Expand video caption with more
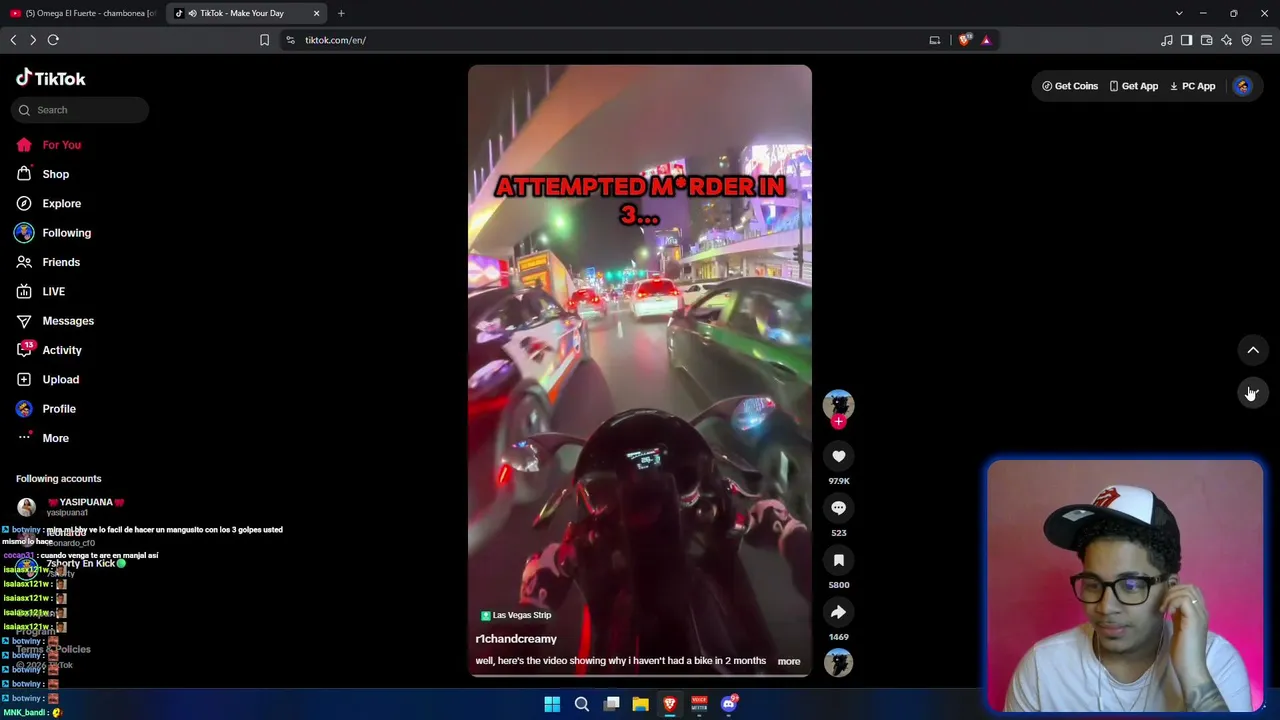Viewport: 1280px width, 720px height. pyautogui.click(x=789, y=661)
